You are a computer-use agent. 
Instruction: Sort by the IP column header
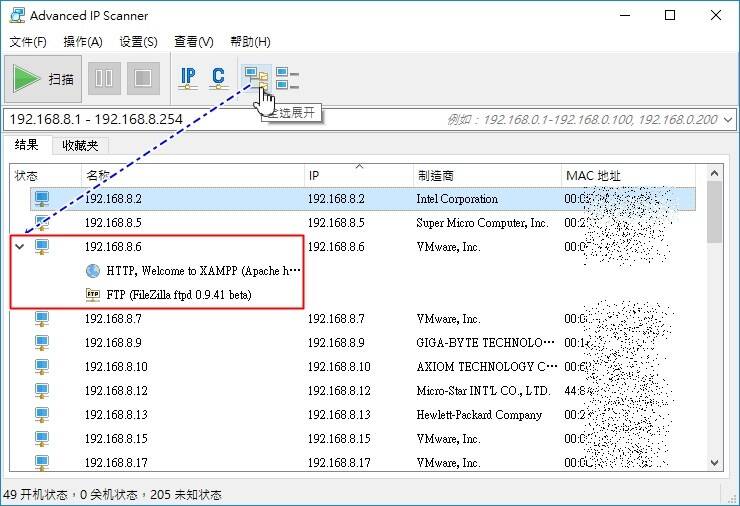359,176
